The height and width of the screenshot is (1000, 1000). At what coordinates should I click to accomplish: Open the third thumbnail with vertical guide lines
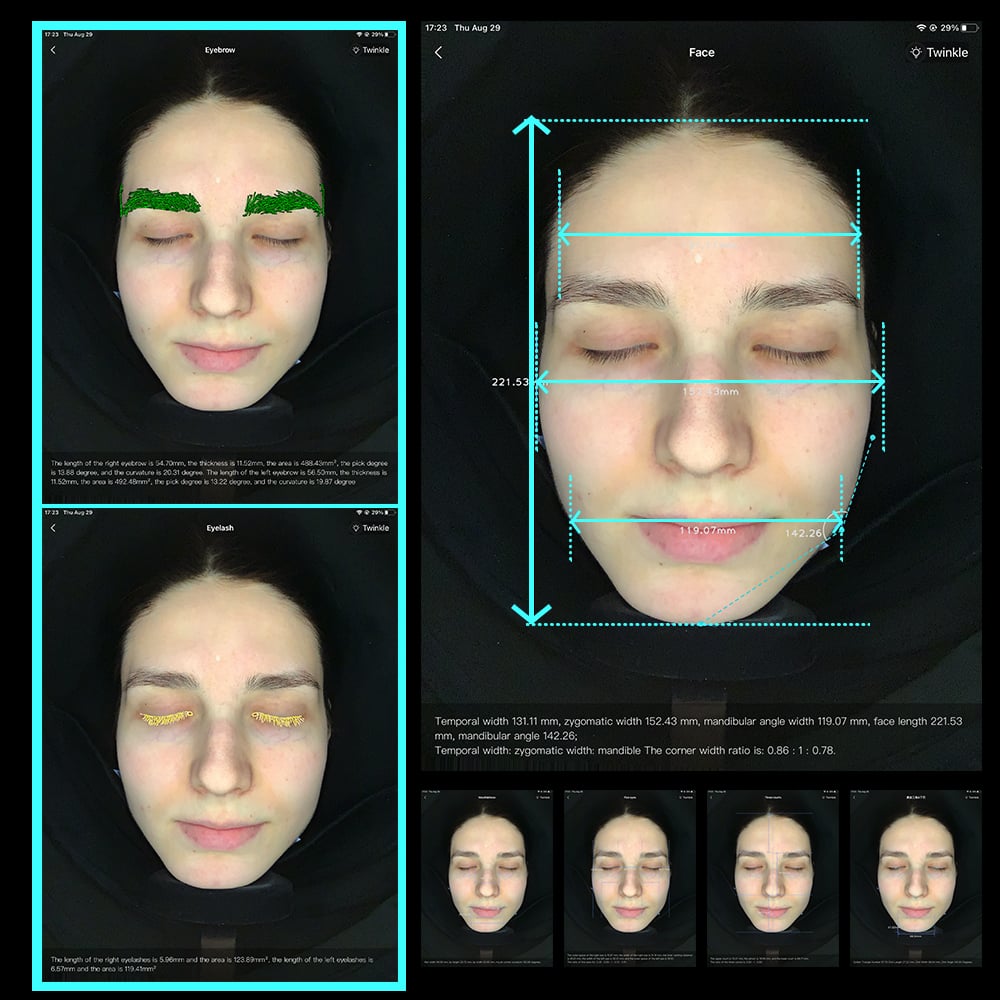click(x=772, y=878)
